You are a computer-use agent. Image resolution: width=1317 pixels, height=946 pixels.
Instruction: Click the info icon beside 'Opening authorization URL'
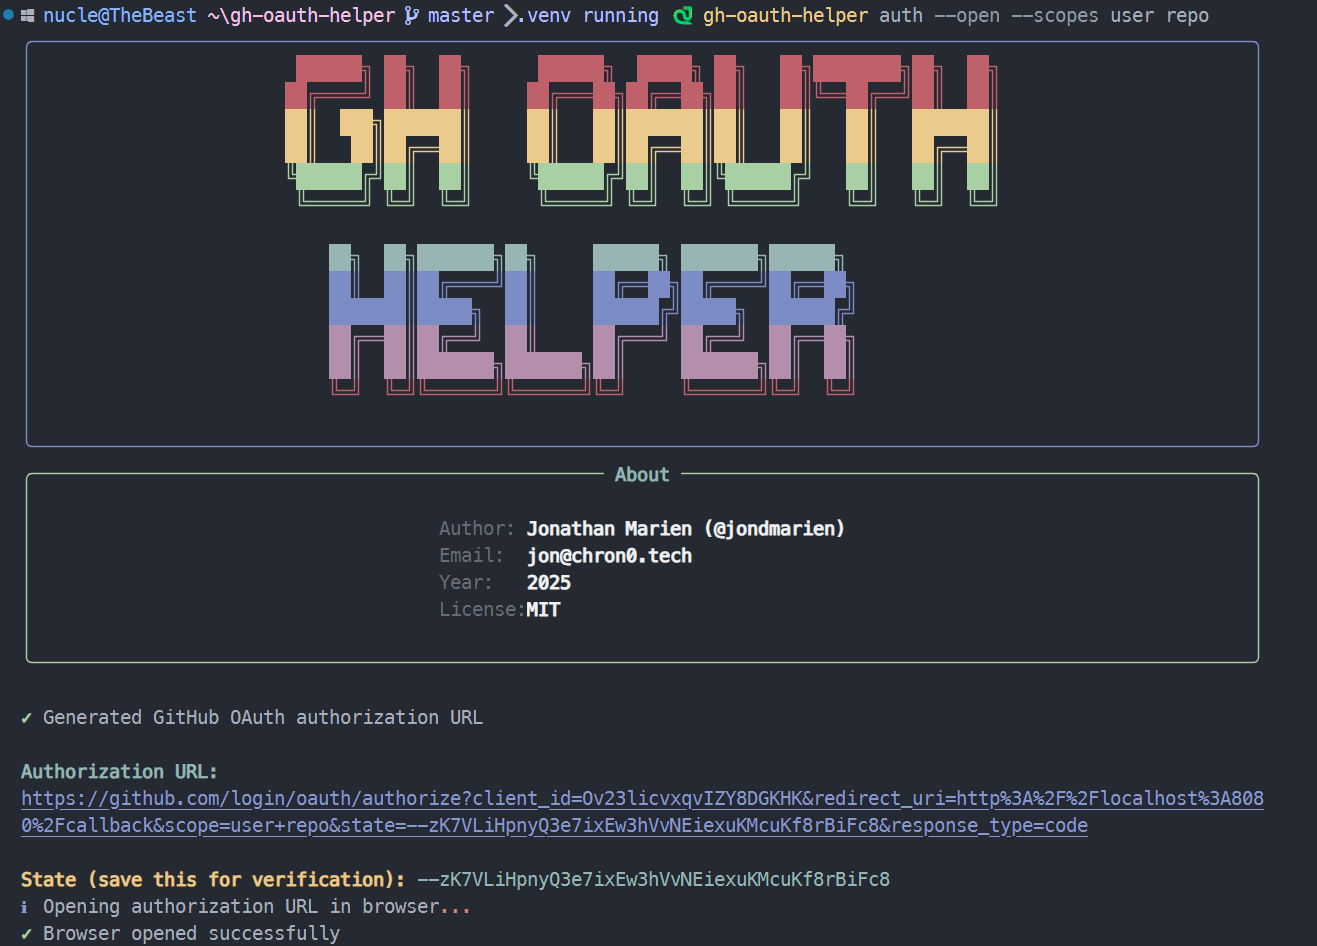pos(25,907)
